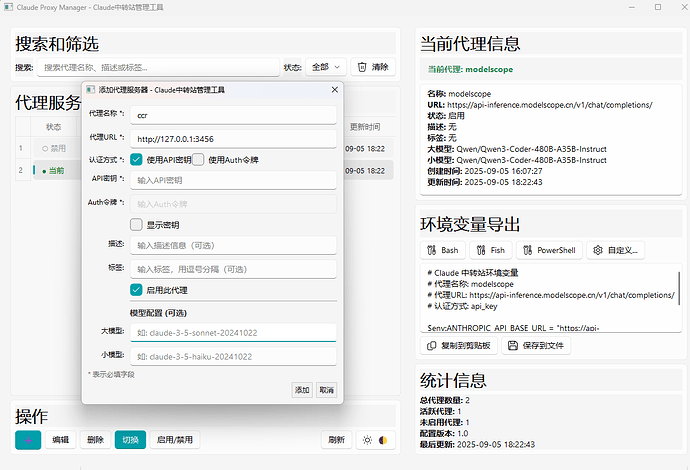Image resolution: width=690 pixels, height=470 pixels.
Task: Click the tags input field
Action: [x=233, y=269]
